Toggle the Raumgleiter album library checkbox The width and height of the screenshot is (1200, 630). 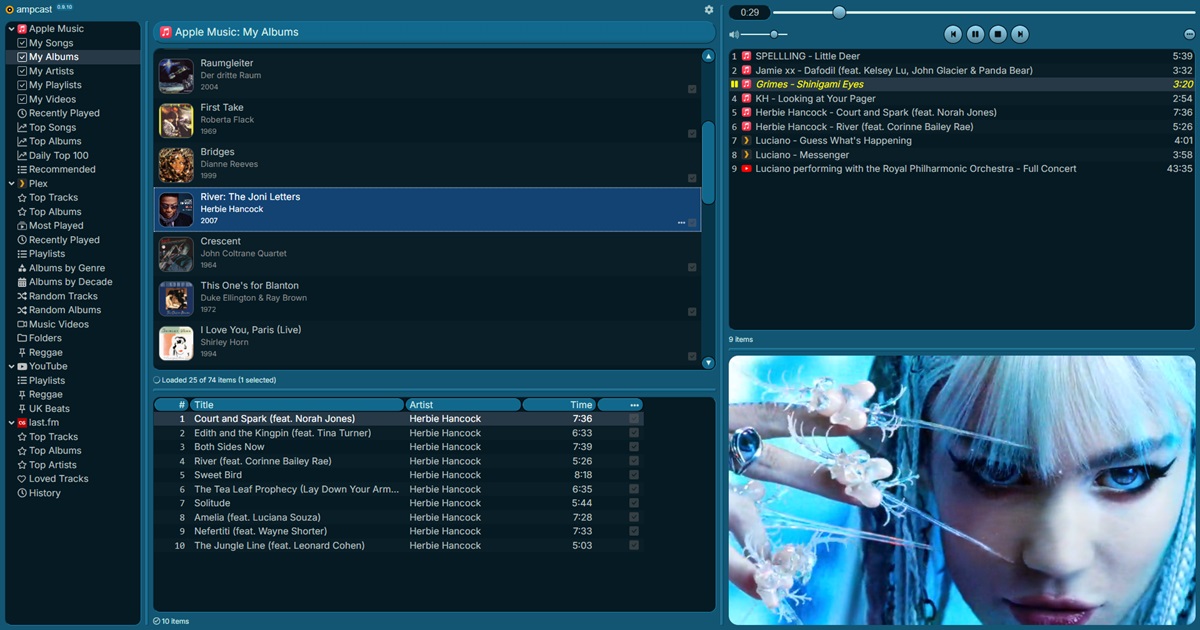click(692, 89)
